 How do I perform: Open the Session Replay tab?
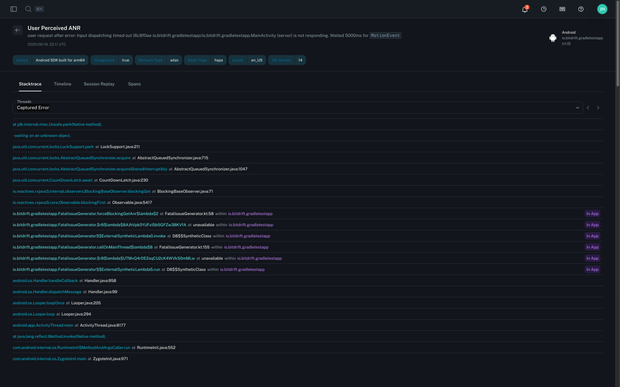point(99,84)
